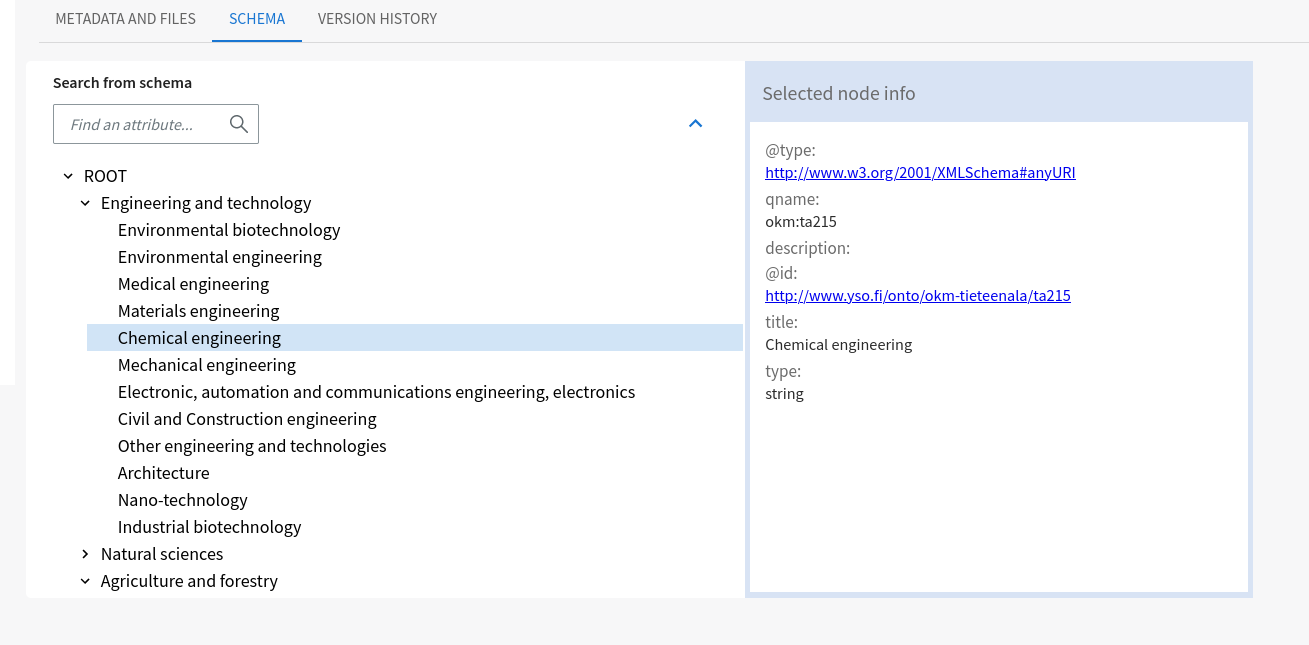
Task: Collapse the schema tree with the blue up chevron
Action: [696, 123]
